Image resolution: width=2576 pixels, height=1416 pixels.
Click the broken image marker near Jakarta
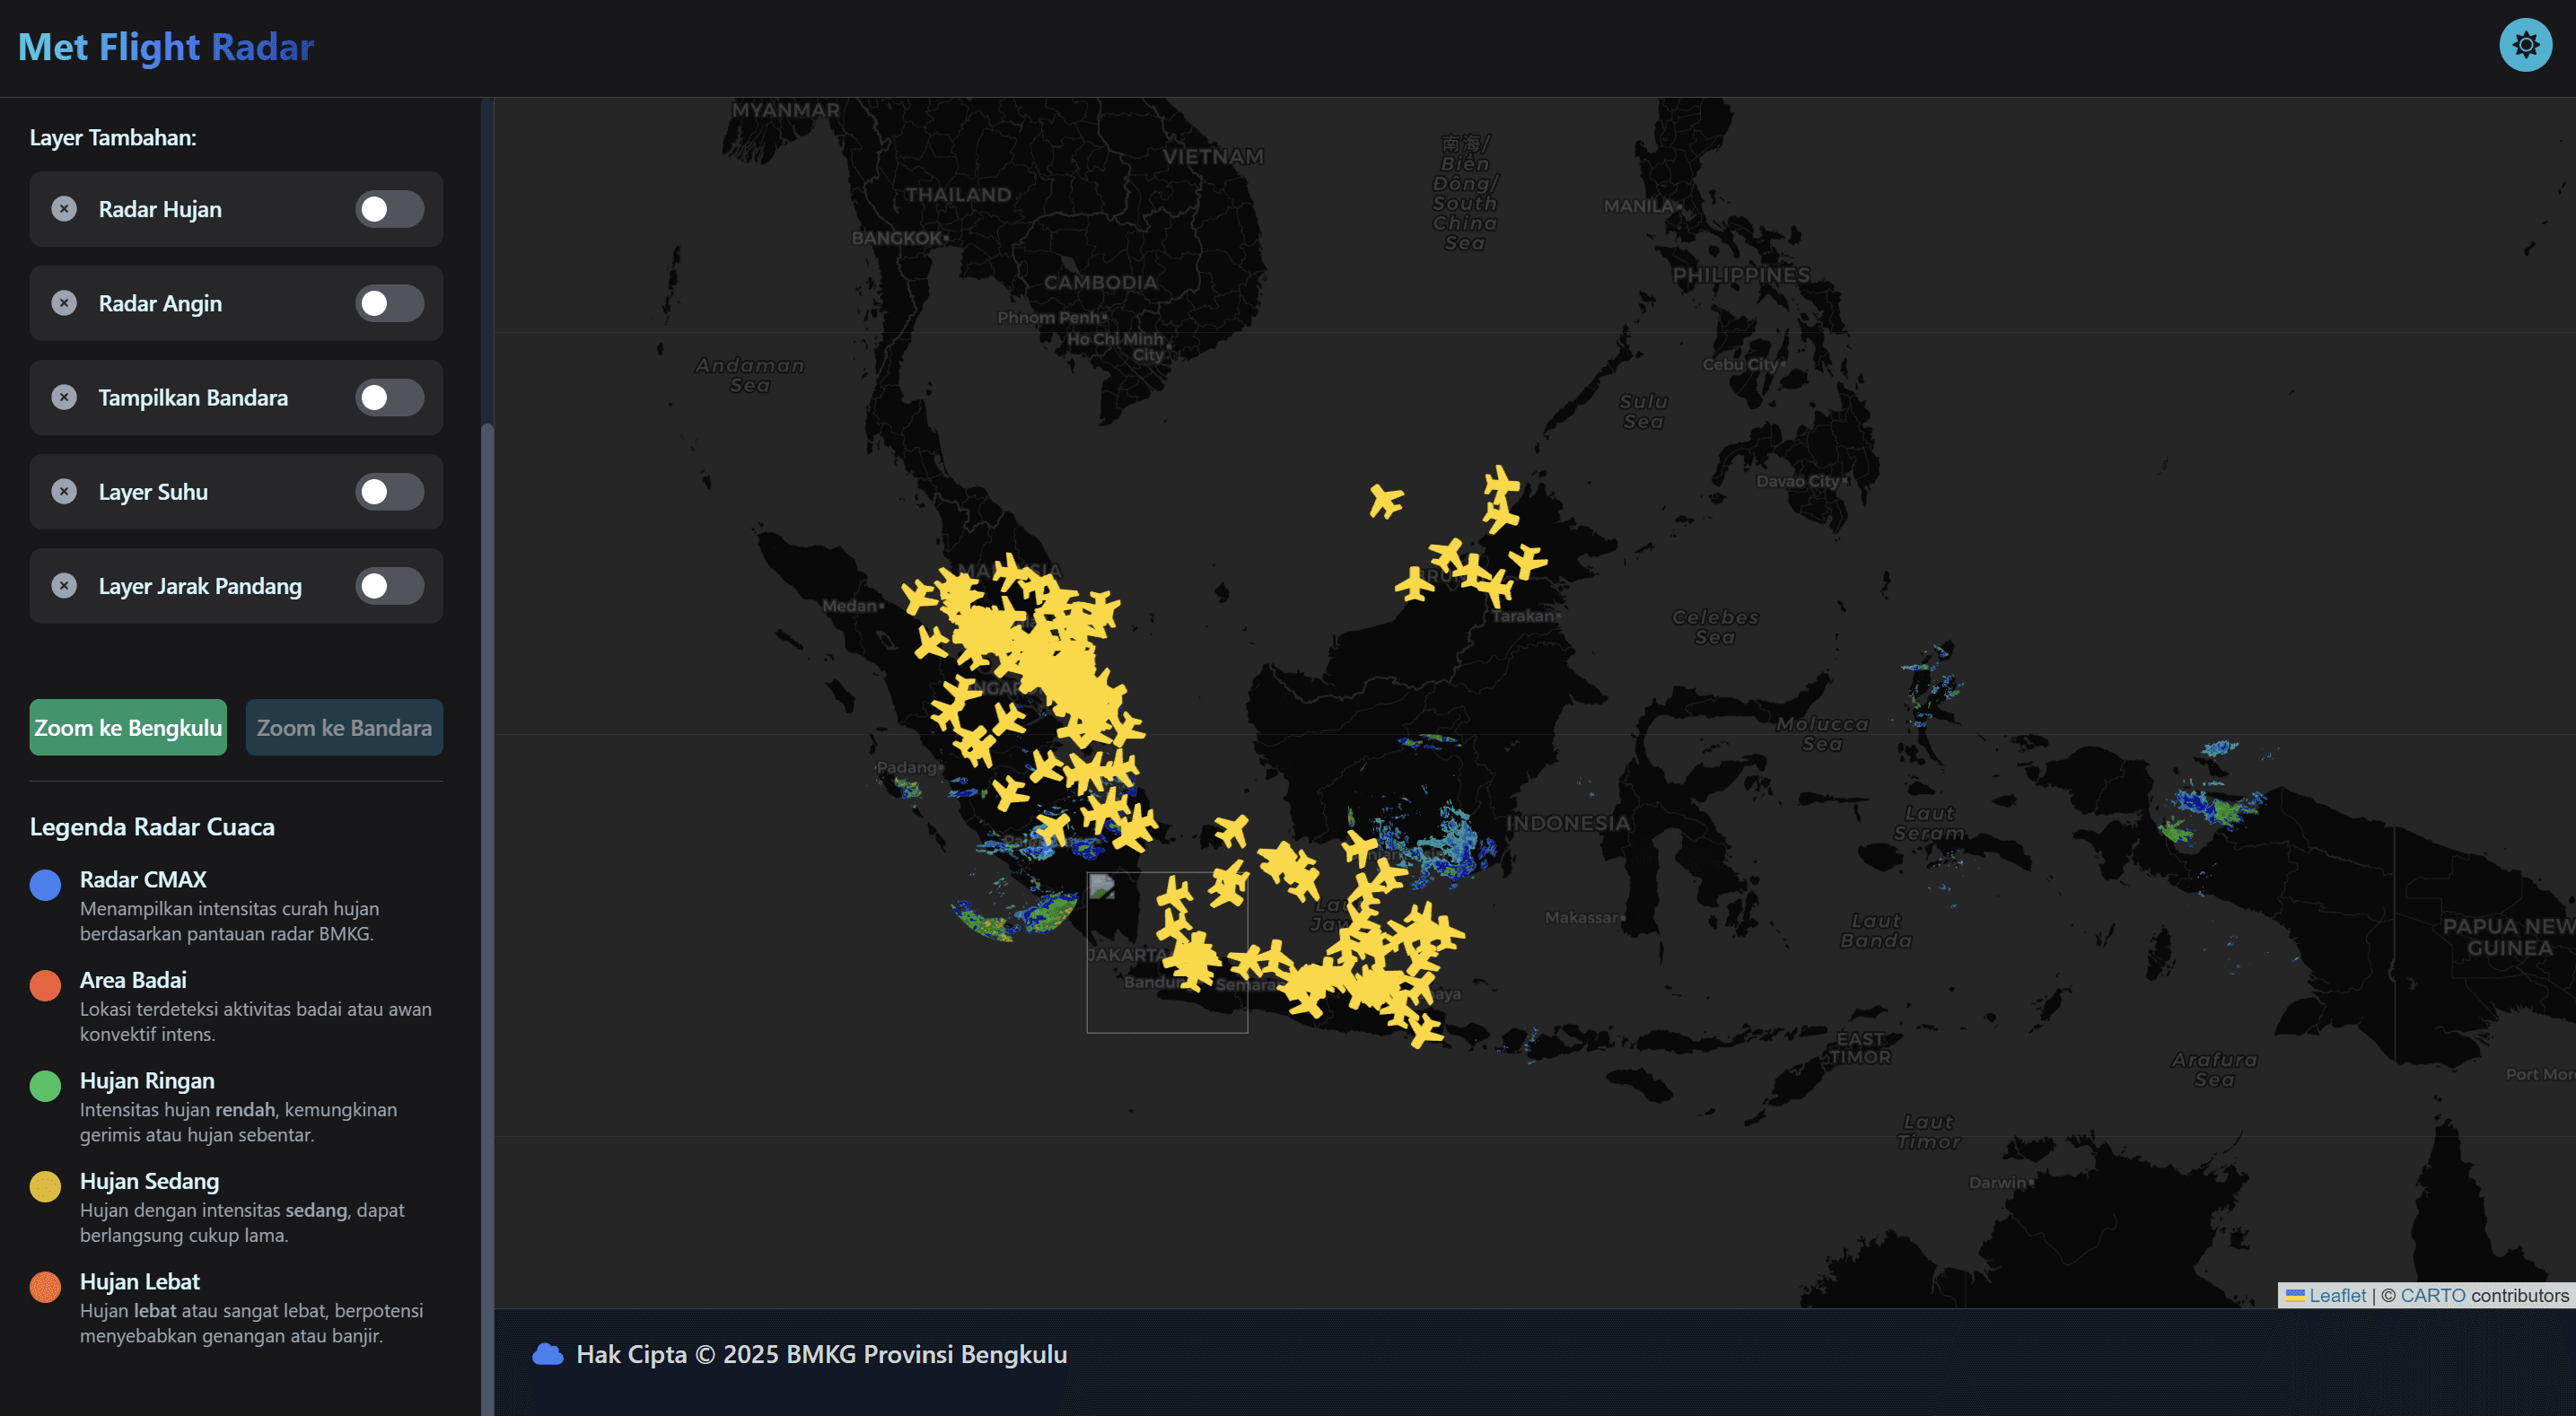coord(1102,887)
